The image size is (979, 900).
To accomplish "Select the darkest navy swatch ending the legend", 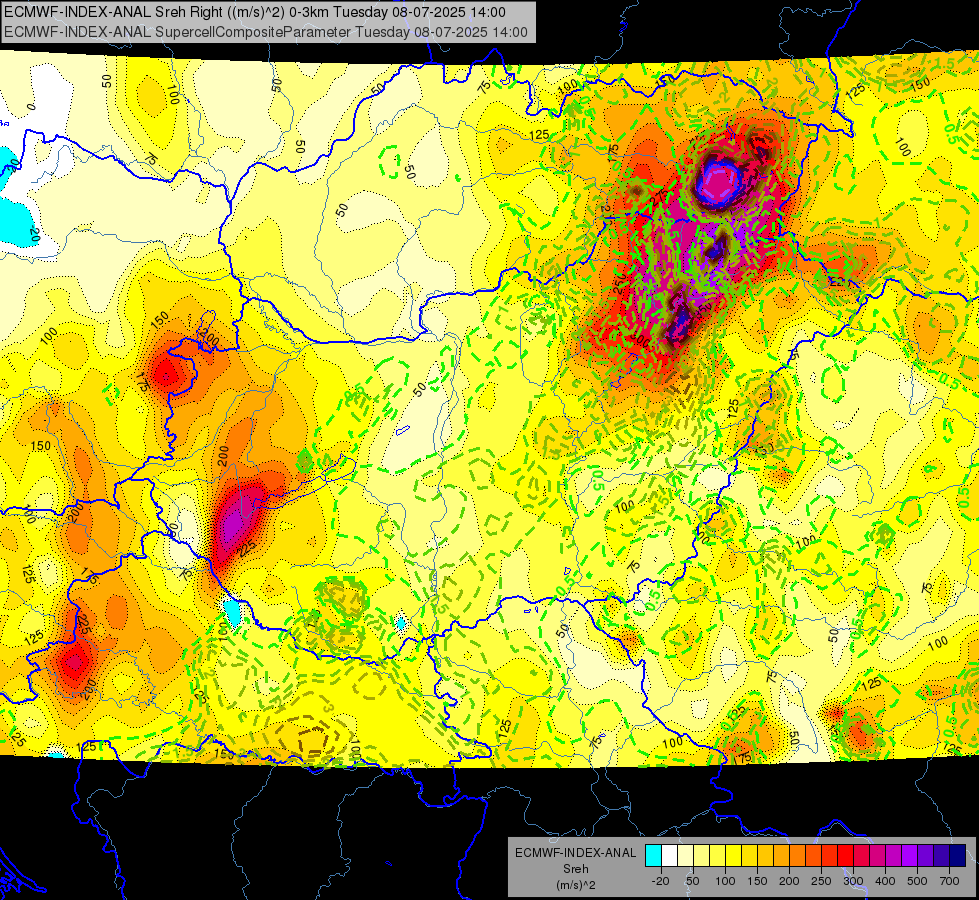I will (958, 855).
